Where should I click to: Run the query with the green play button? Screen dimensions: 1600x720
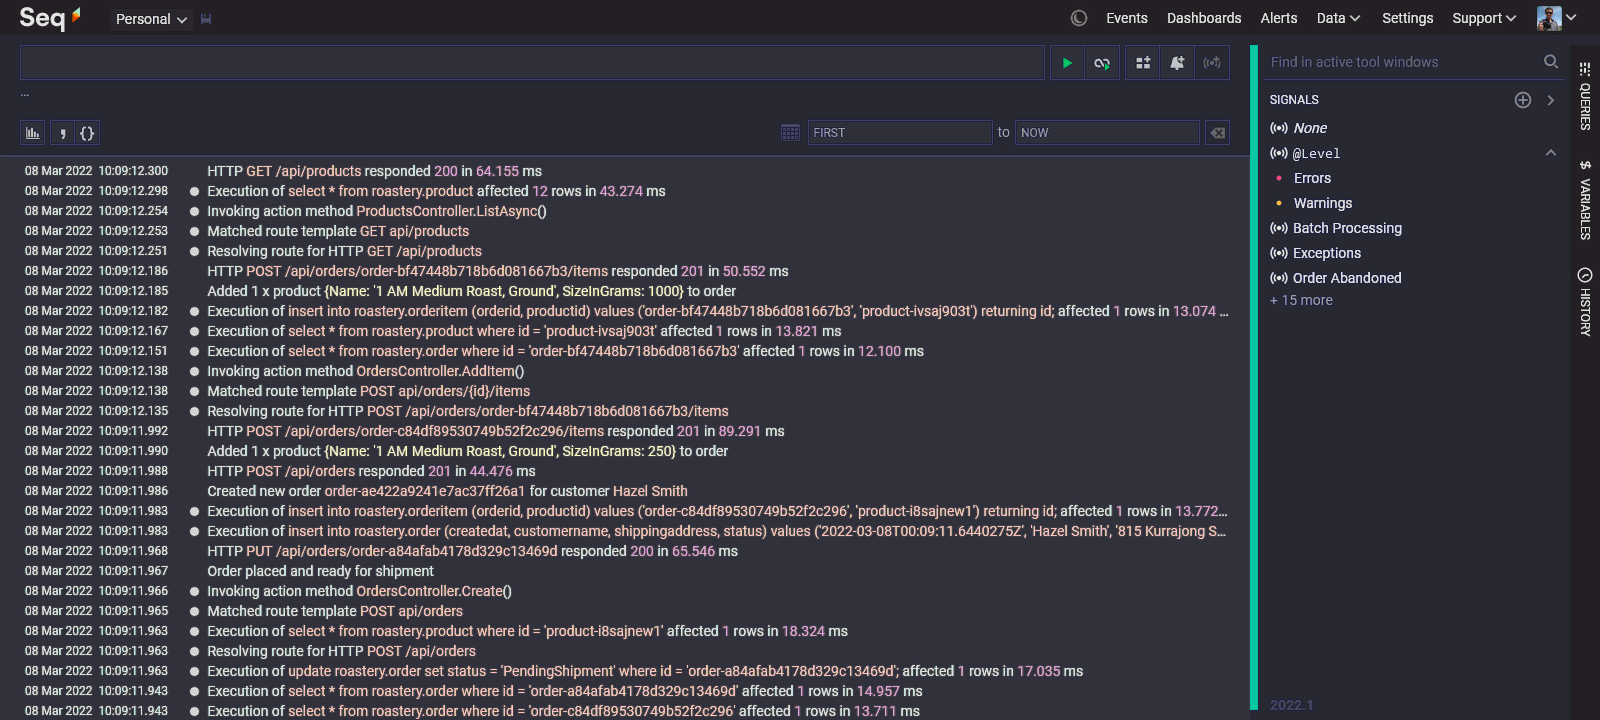click(1067, 63)
